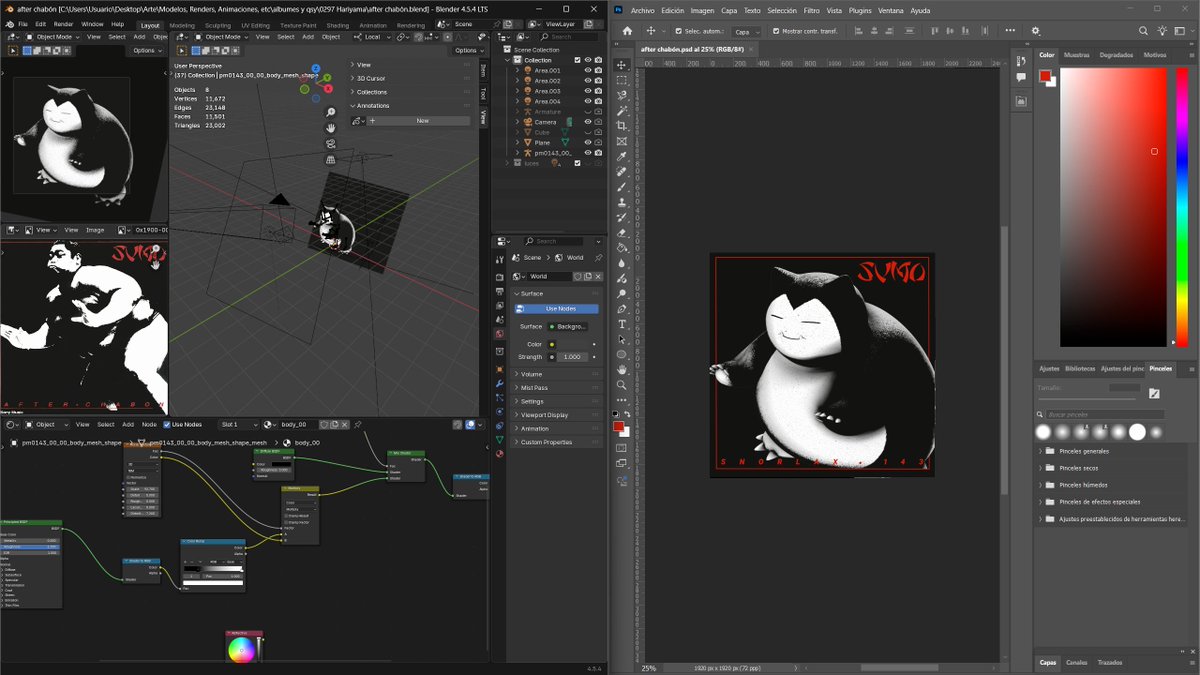Viewport: 1200px width, 675px height.
Task: Select the Eraser tool in Photoshop
Action: 622,233
